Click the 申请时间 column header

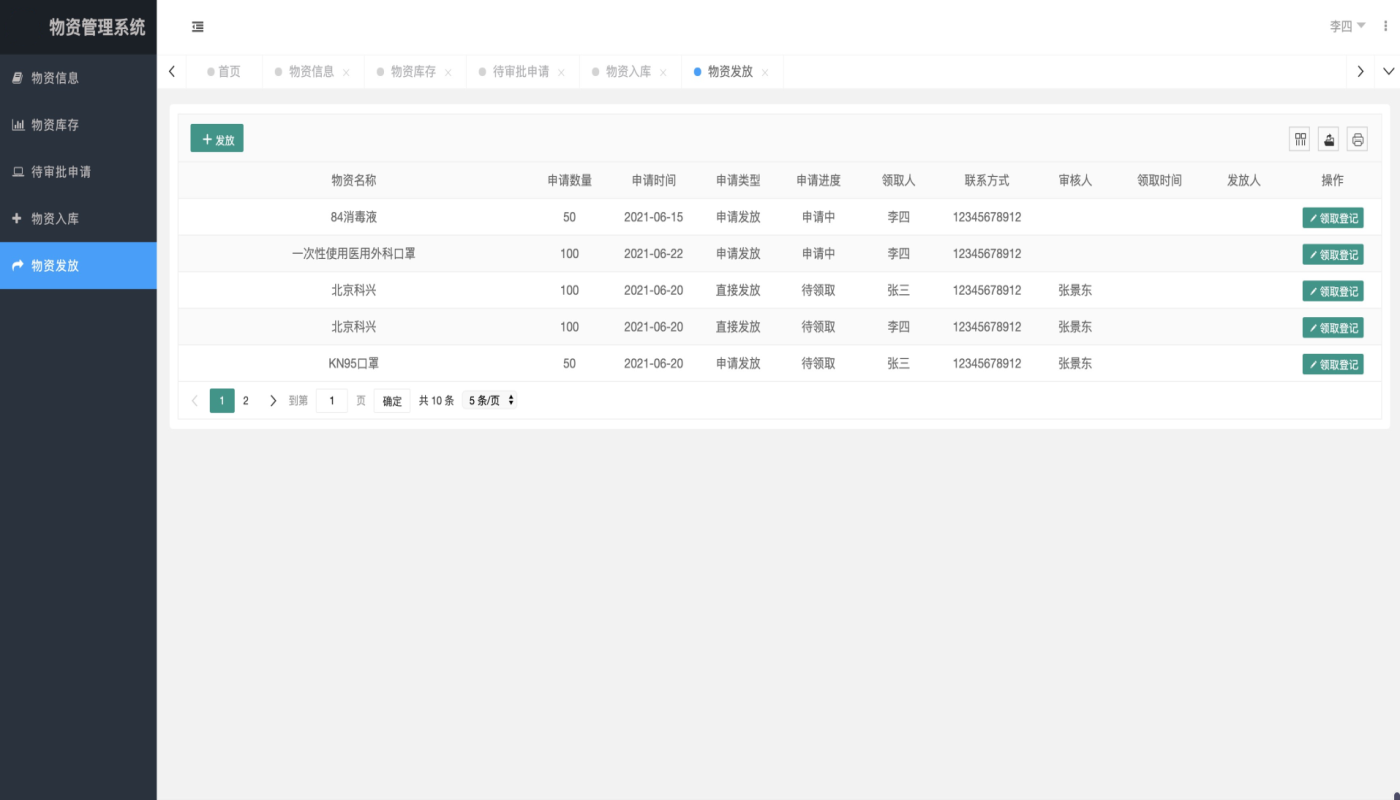(654, 181)
